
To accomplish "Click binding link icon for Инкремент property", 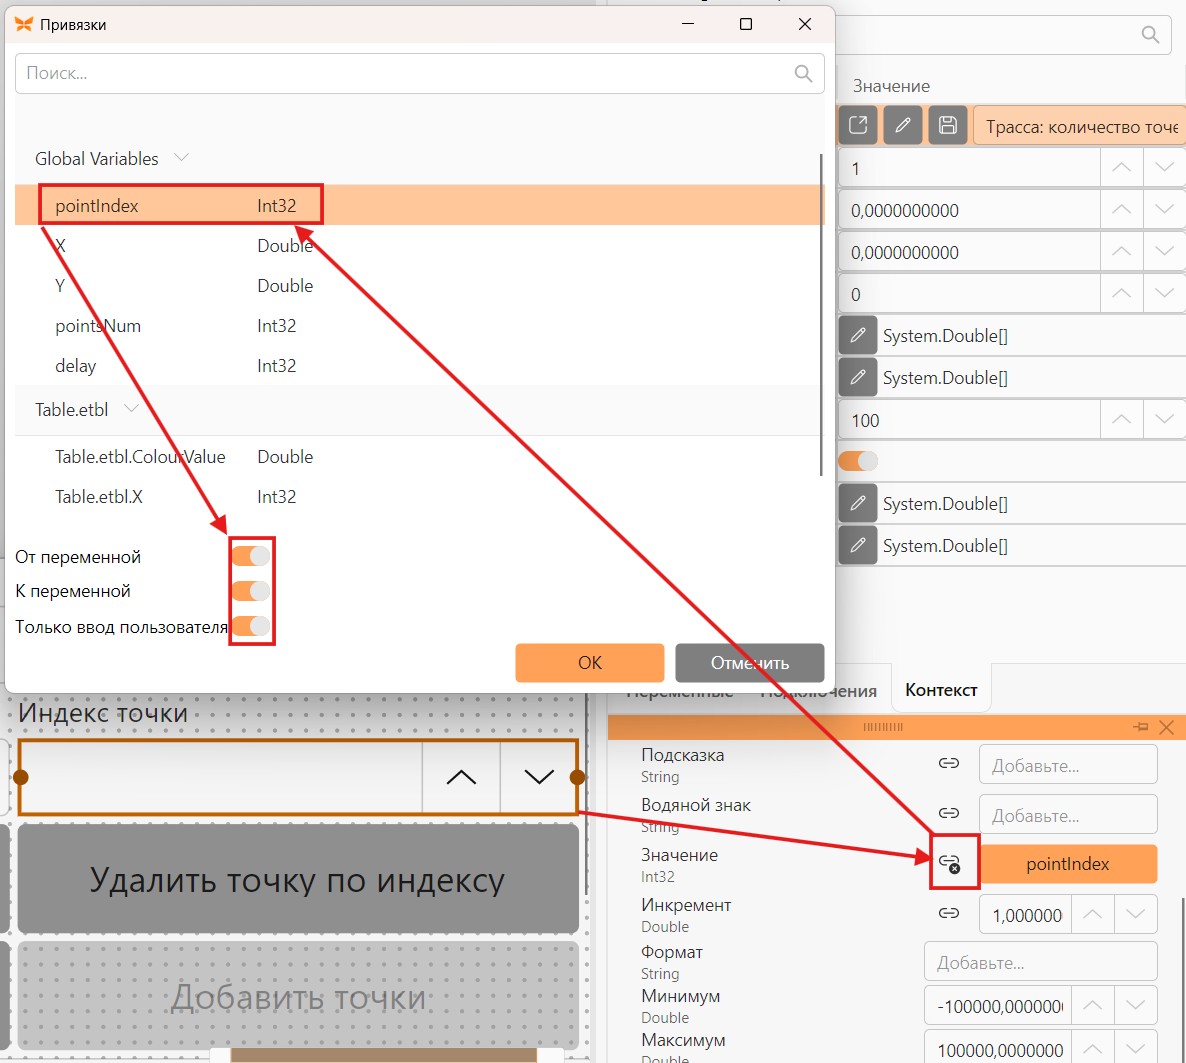I will [948, 913].
